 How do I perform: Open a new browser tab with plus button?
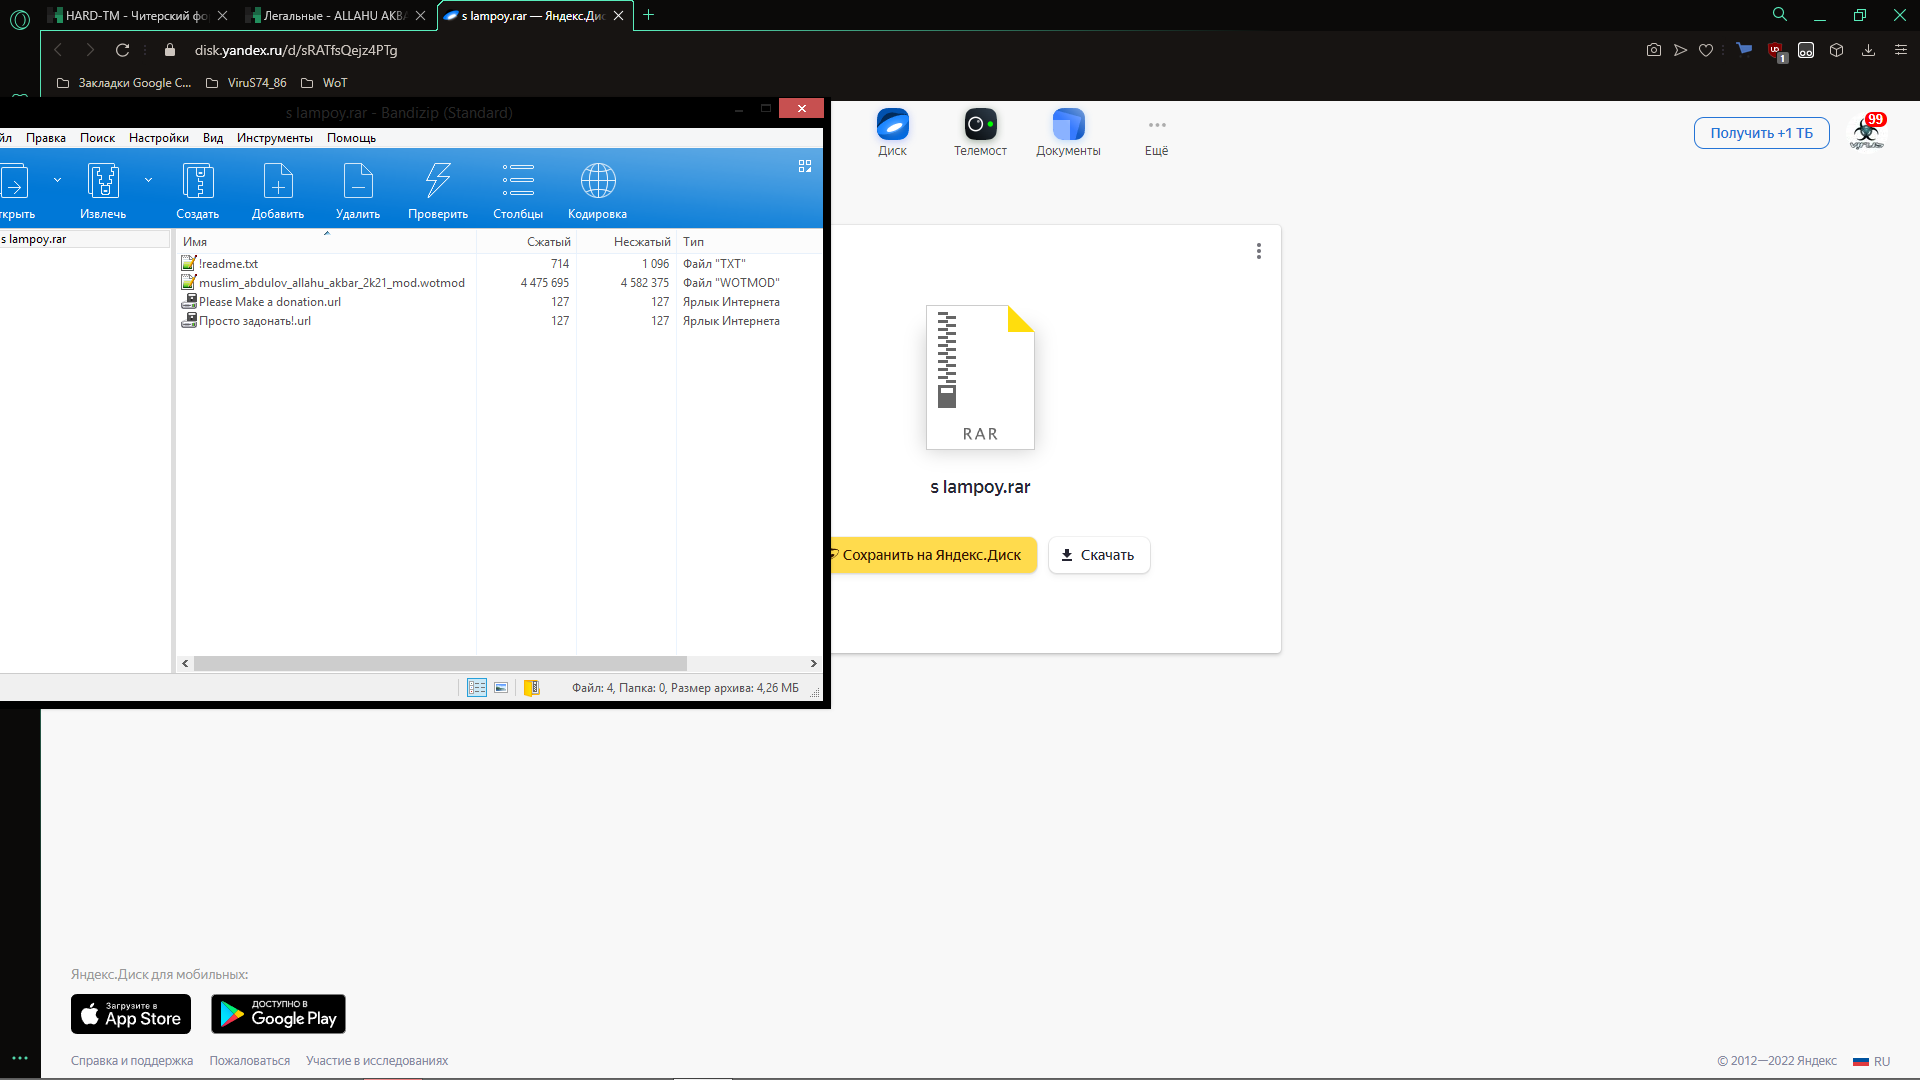(x=648, y=15)
